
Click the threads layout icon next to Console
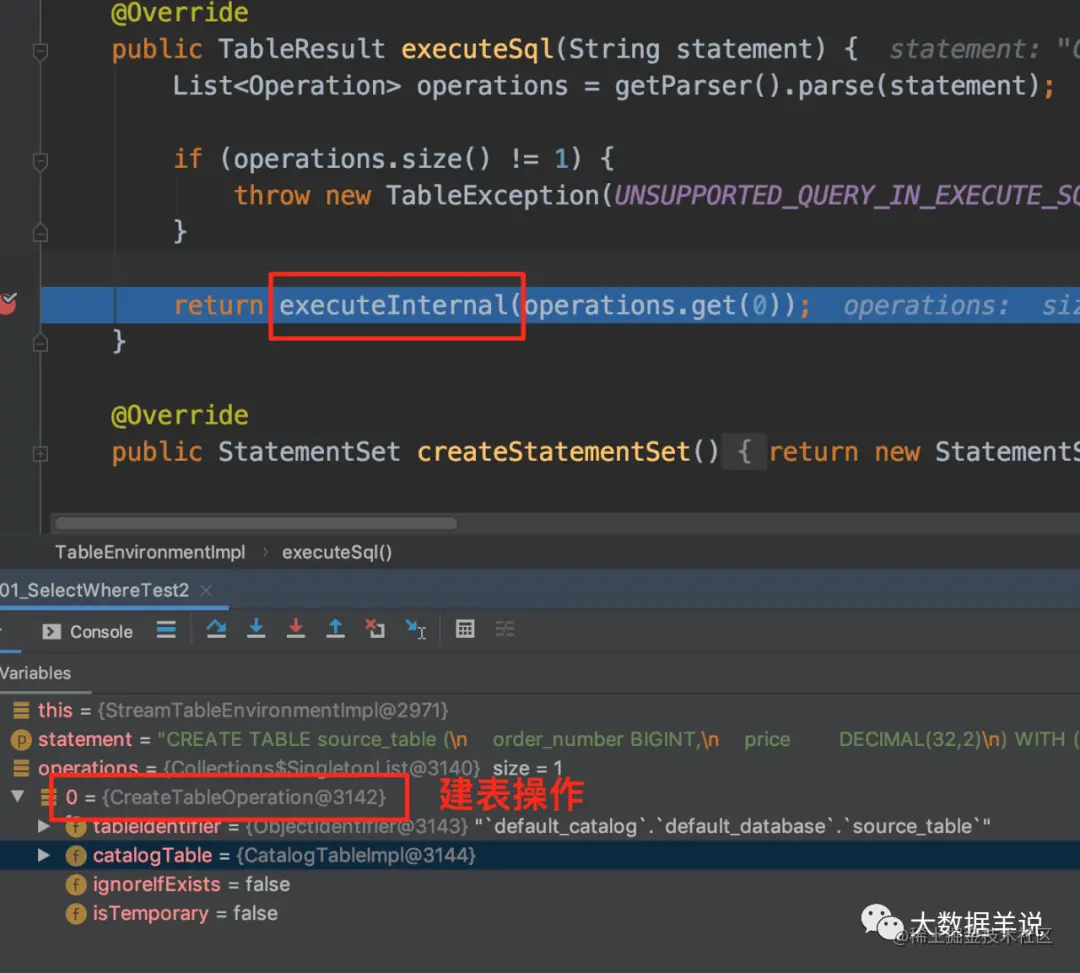point(166,629)
